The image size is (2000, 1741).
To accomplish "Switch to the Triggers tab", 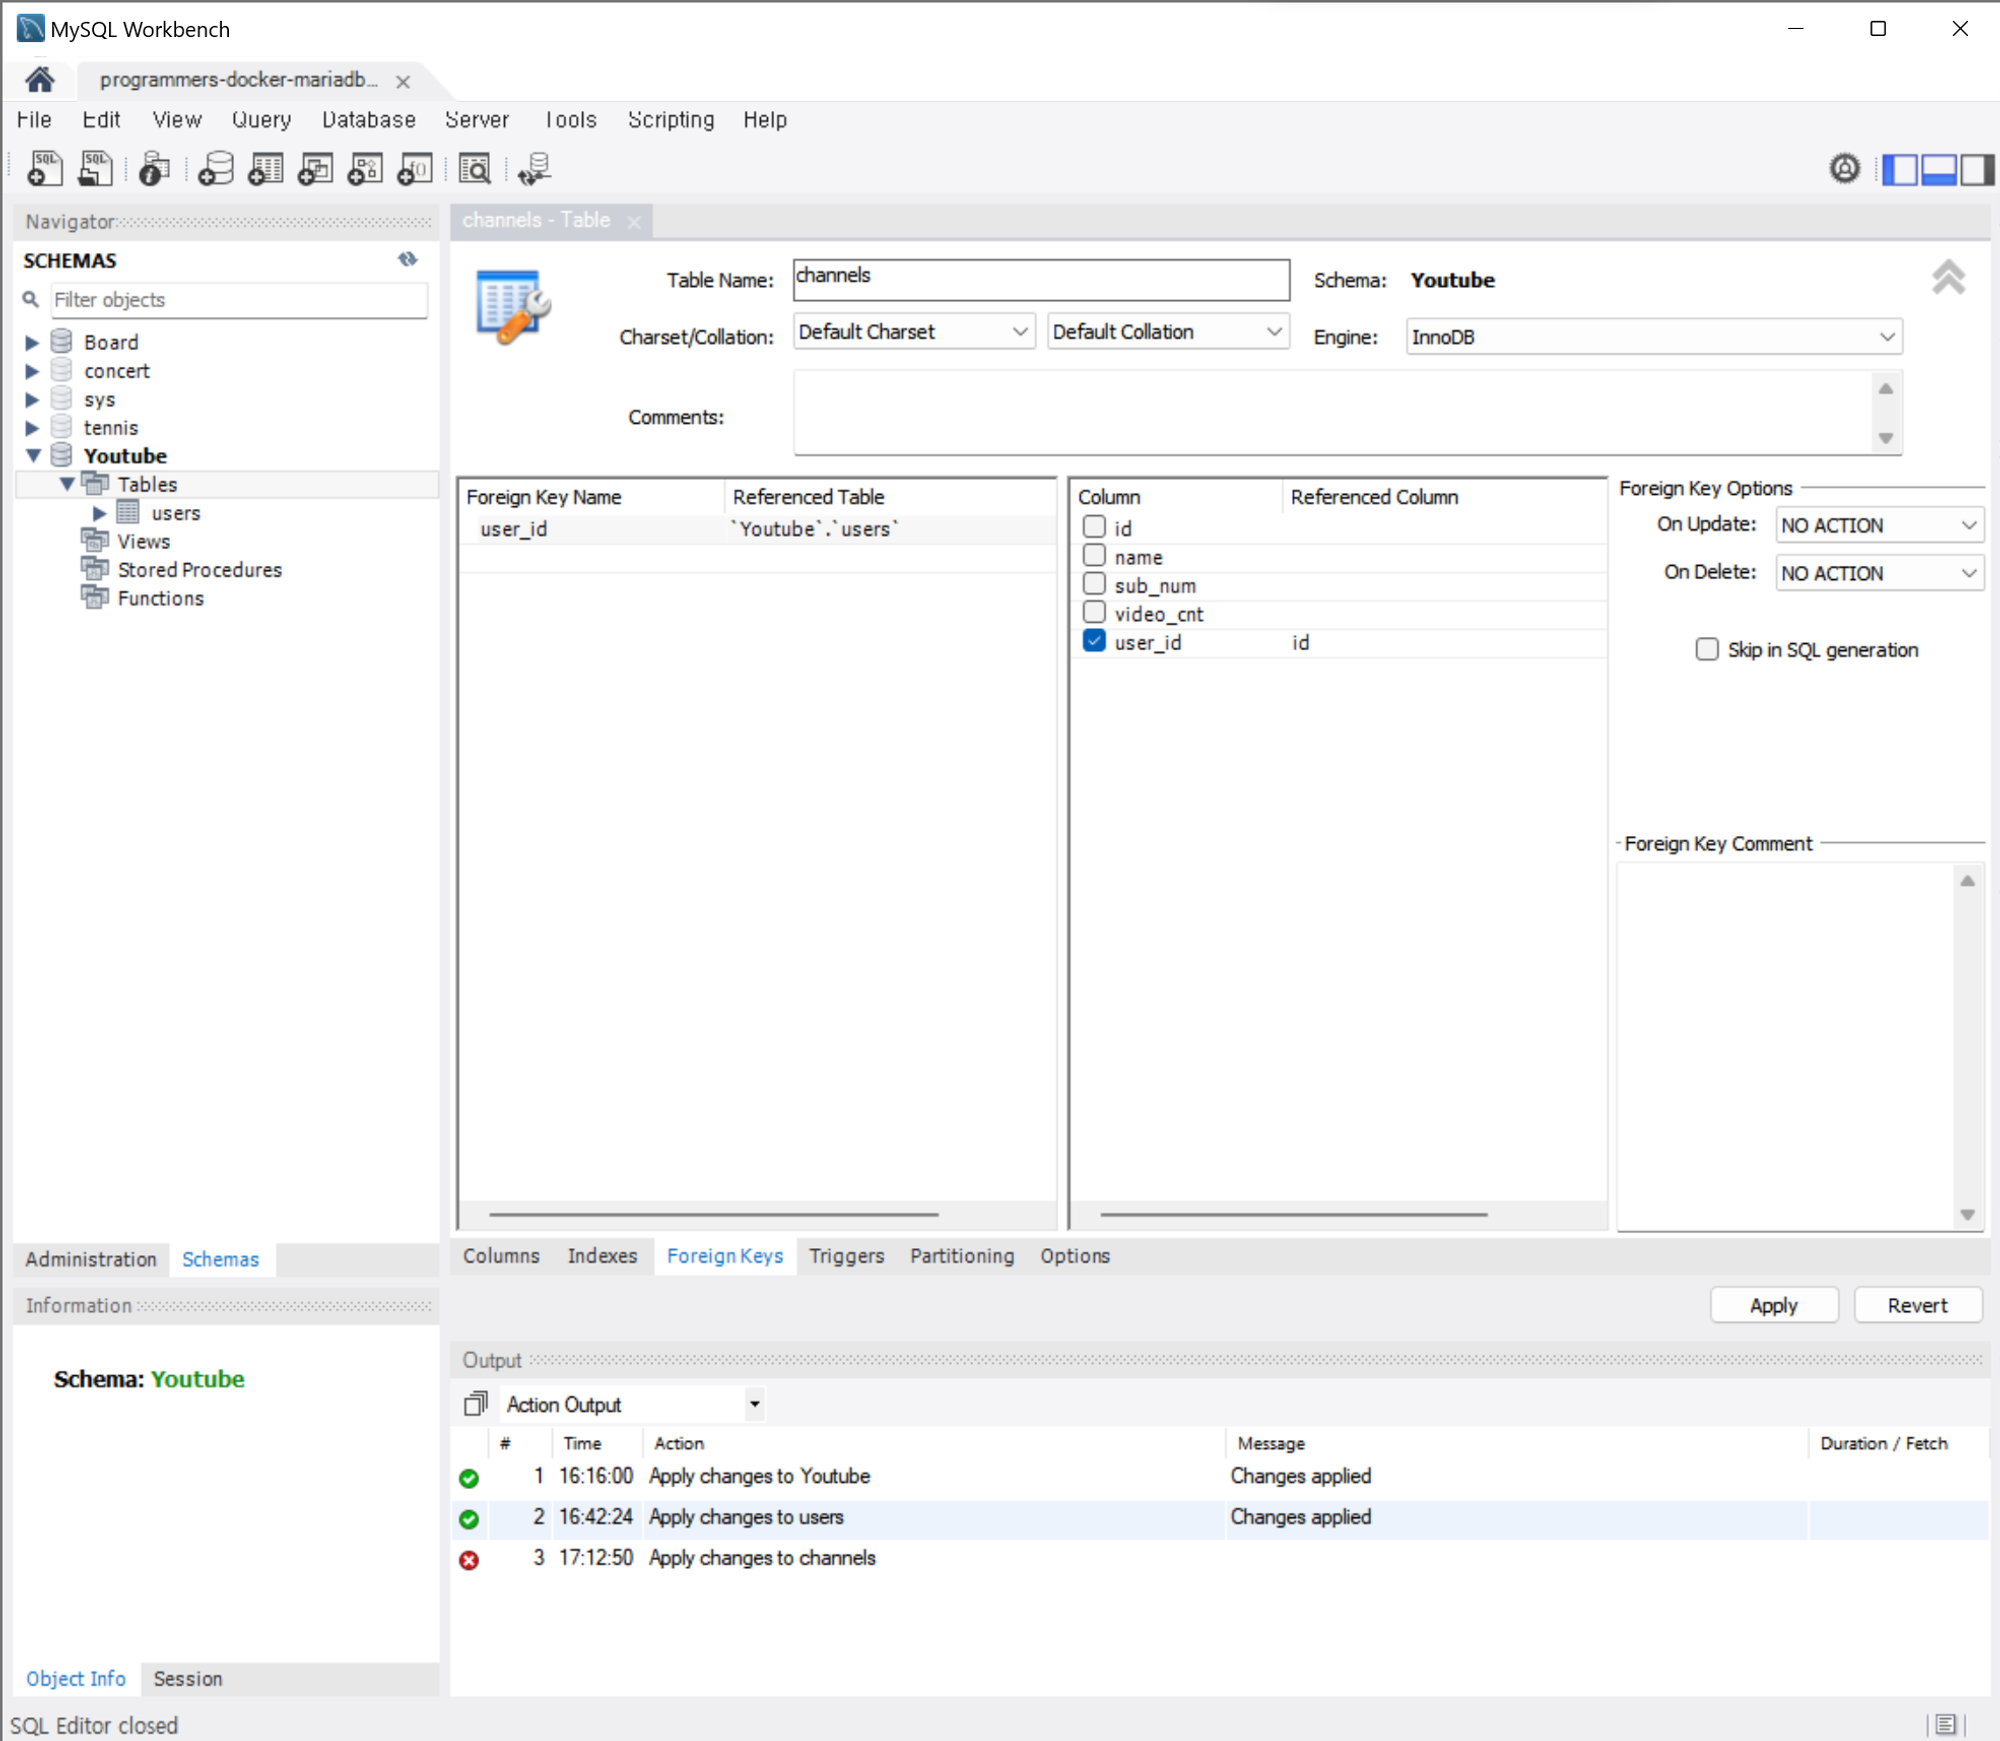I will 846,1256.
